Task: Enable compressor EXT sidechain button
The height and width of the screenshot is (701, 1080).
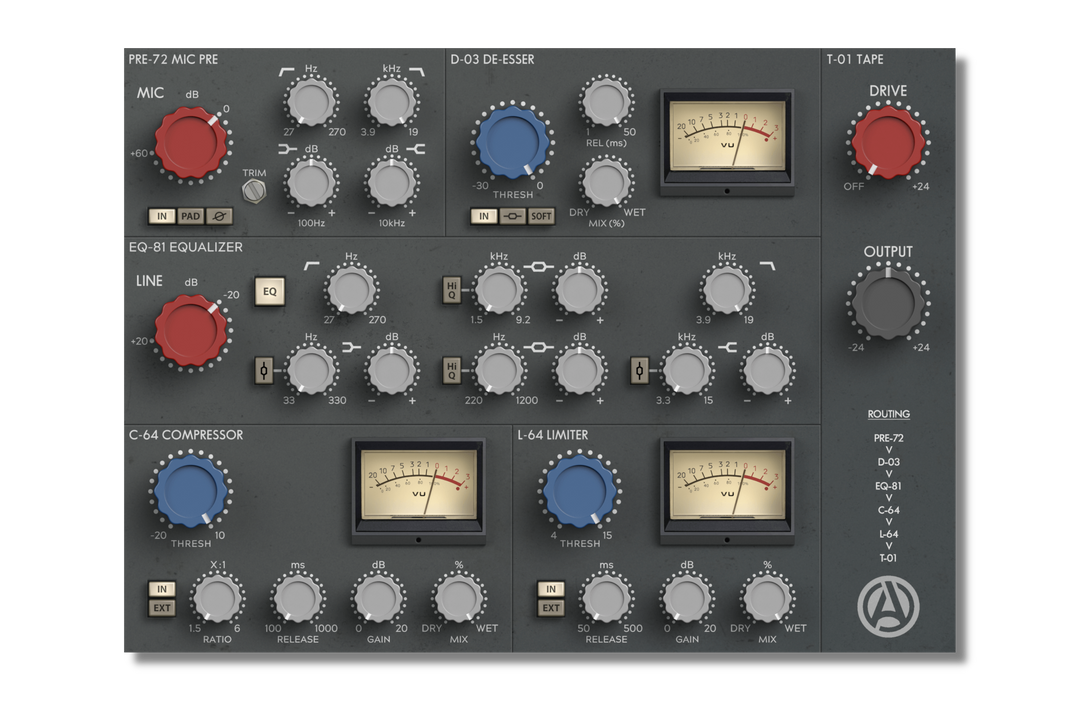Action: tap(162, 608)
